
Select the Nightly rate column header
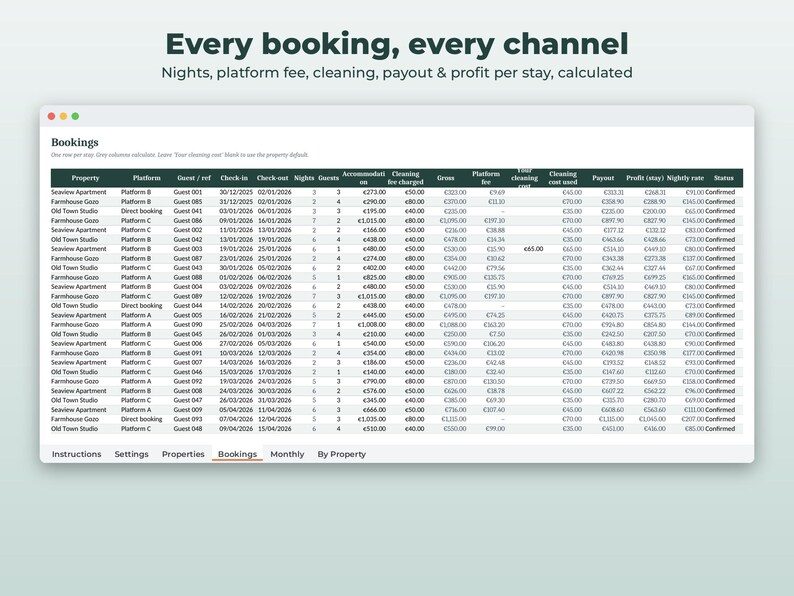pyautogui.click(x=685, y=178)
